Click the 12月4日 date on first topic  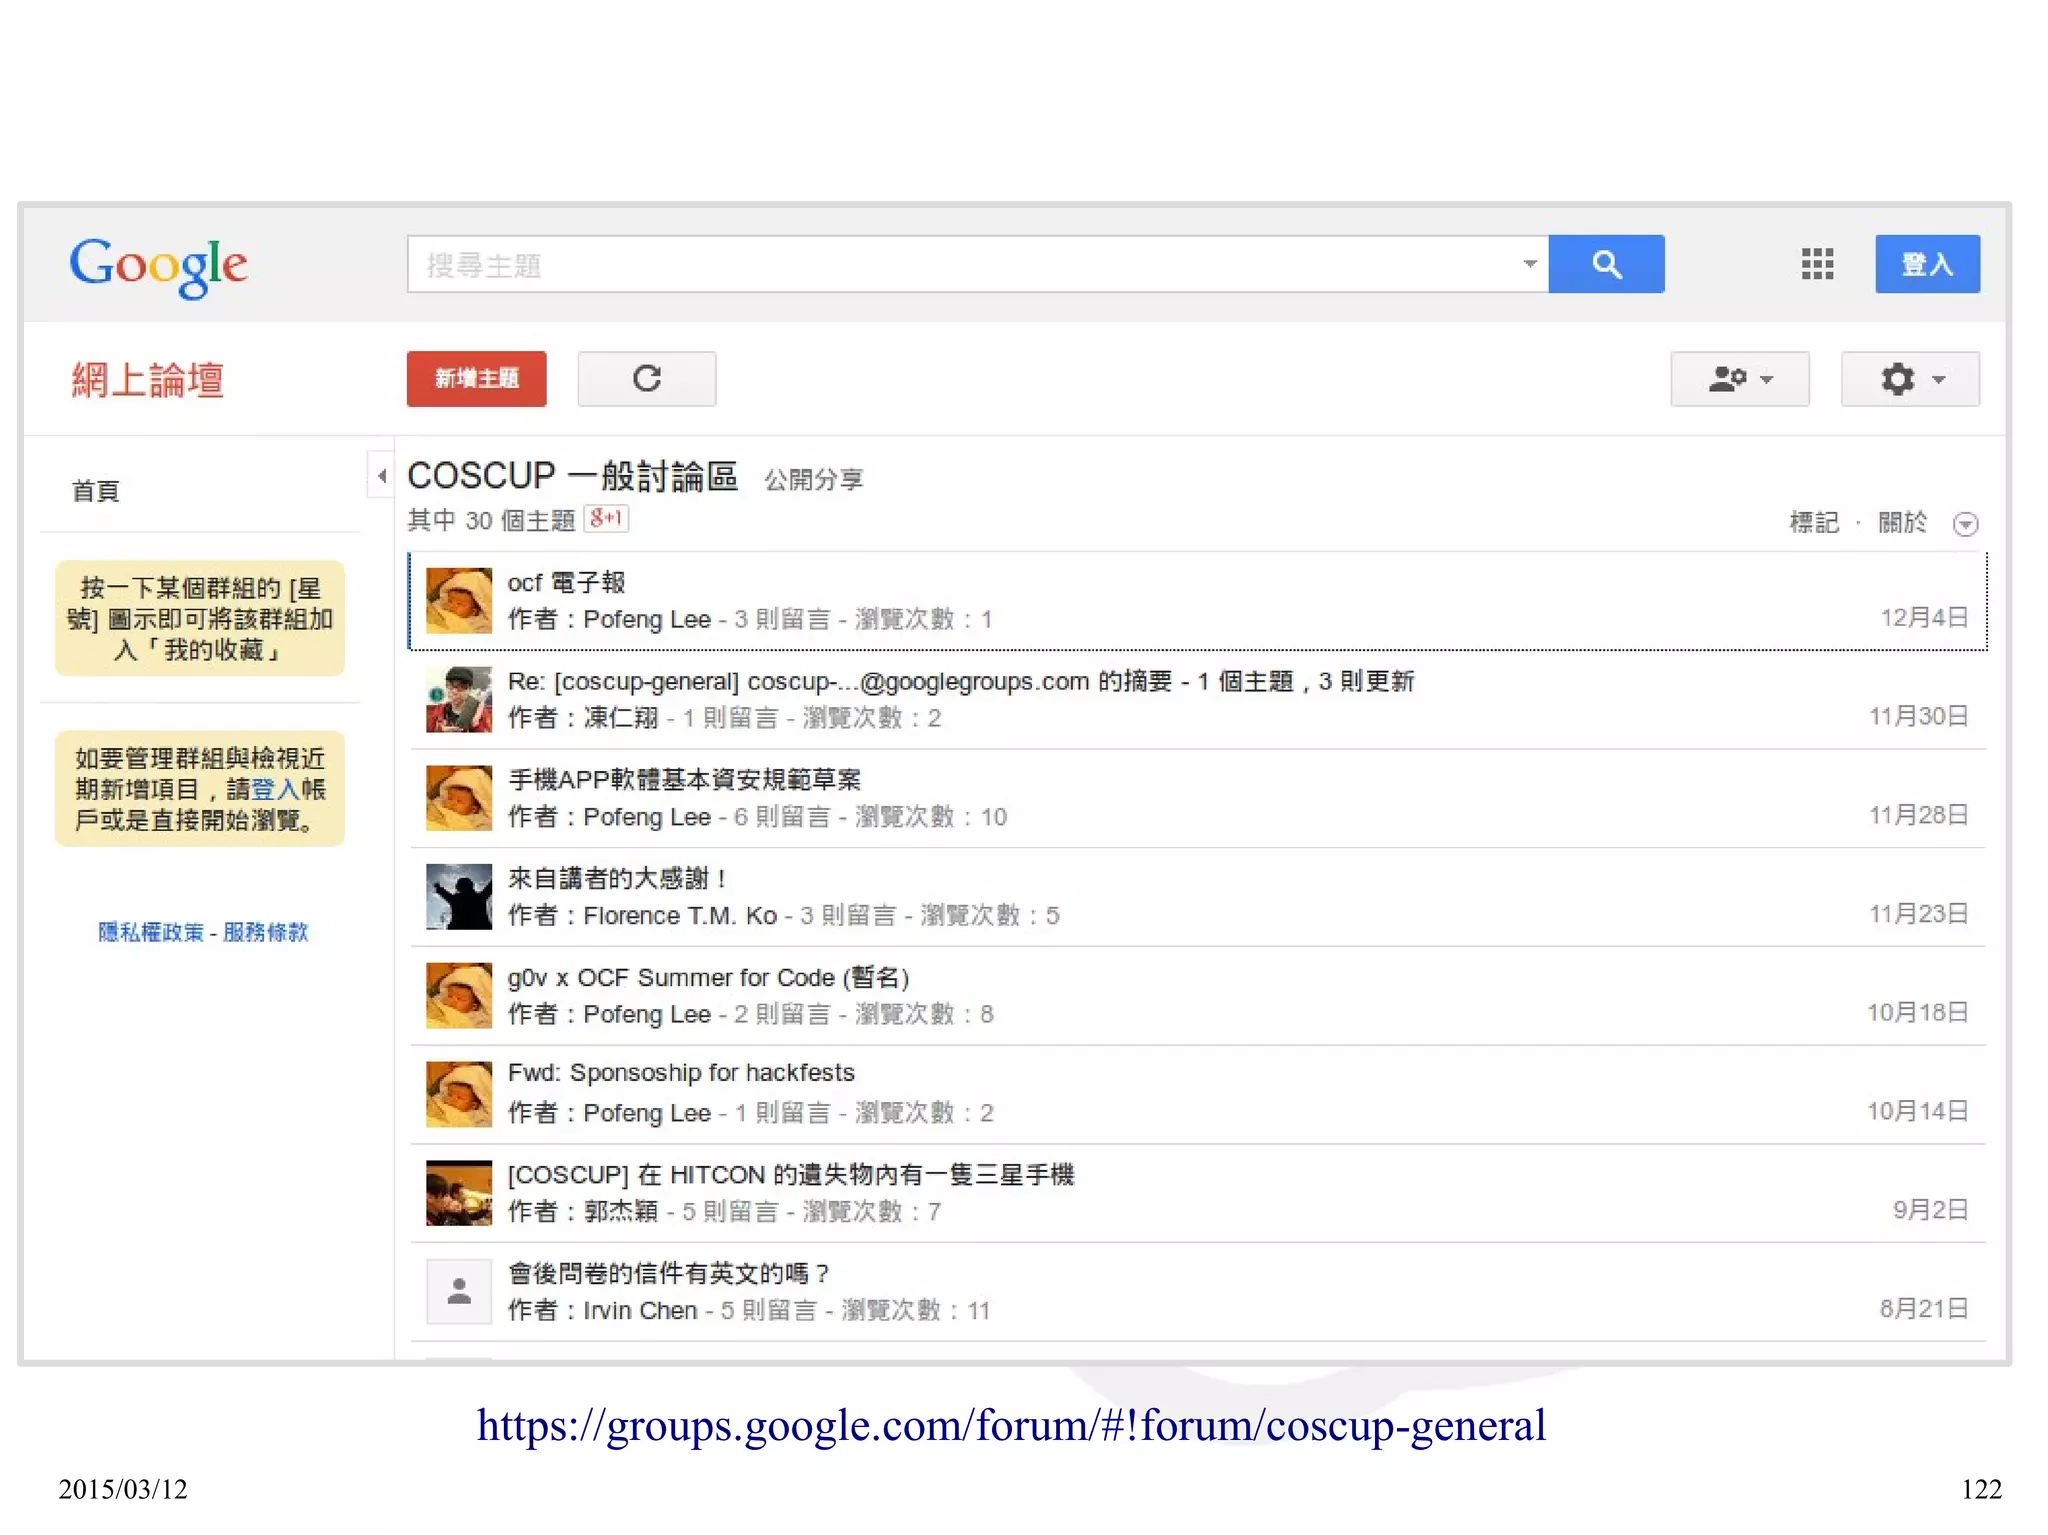click(1924, 617)
